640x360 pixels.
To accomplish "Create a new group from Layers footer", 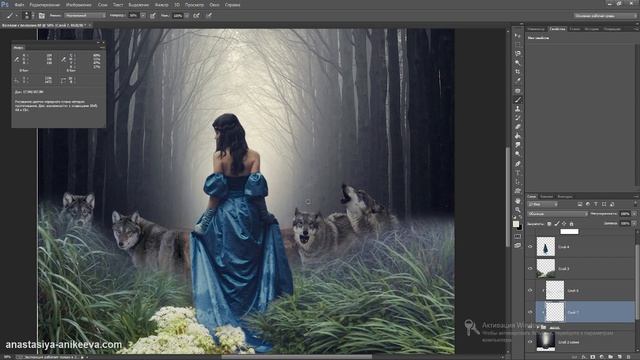I will pyautogui.click(x=611, y=357).
